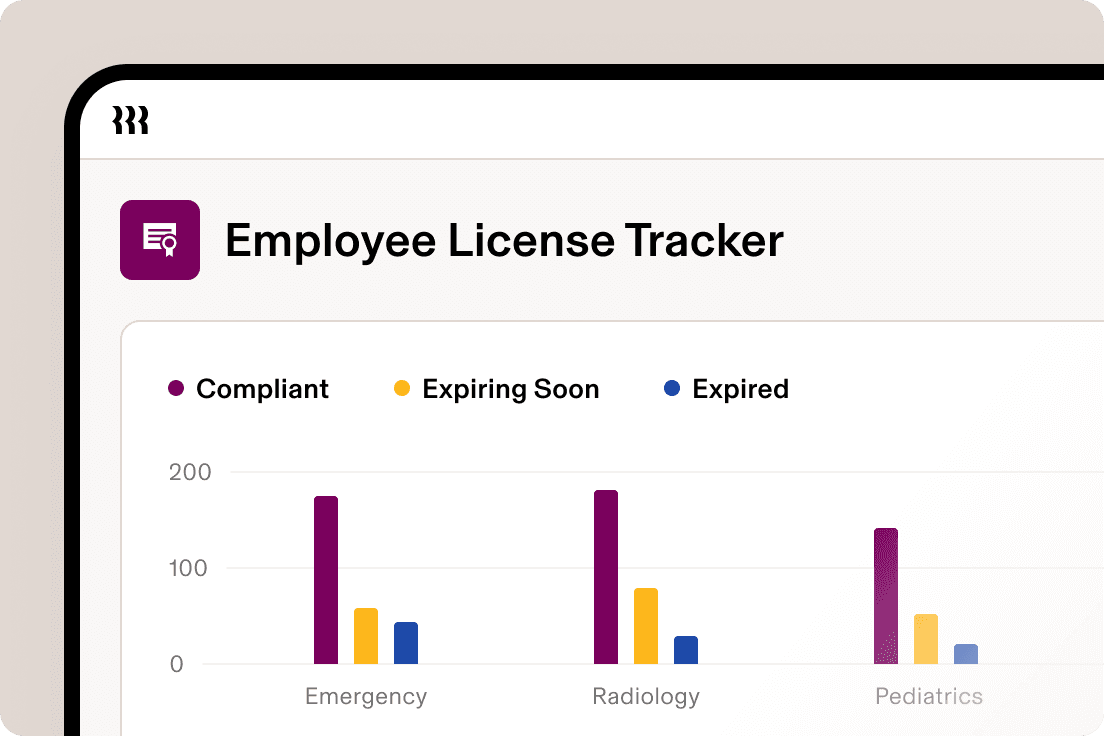This screenshot has height=736, width=1104.
Task: Open the license certificate app icon
Action: 160,240
